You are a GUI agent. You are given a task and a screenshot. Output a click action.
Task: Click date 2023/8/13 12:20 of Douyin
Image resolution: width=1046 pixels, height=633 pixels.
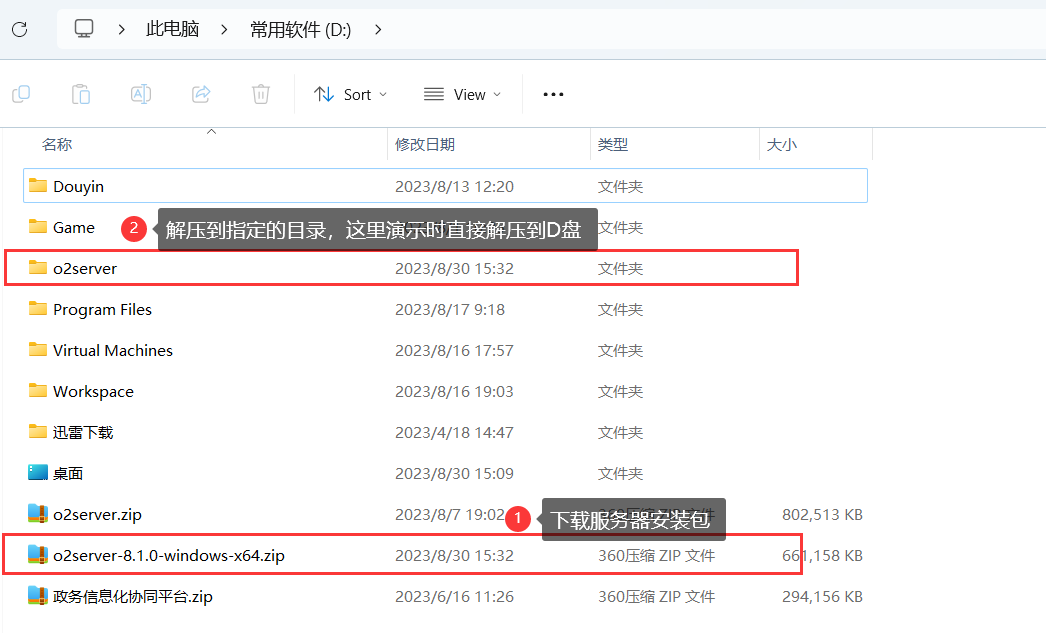[454, 186]
